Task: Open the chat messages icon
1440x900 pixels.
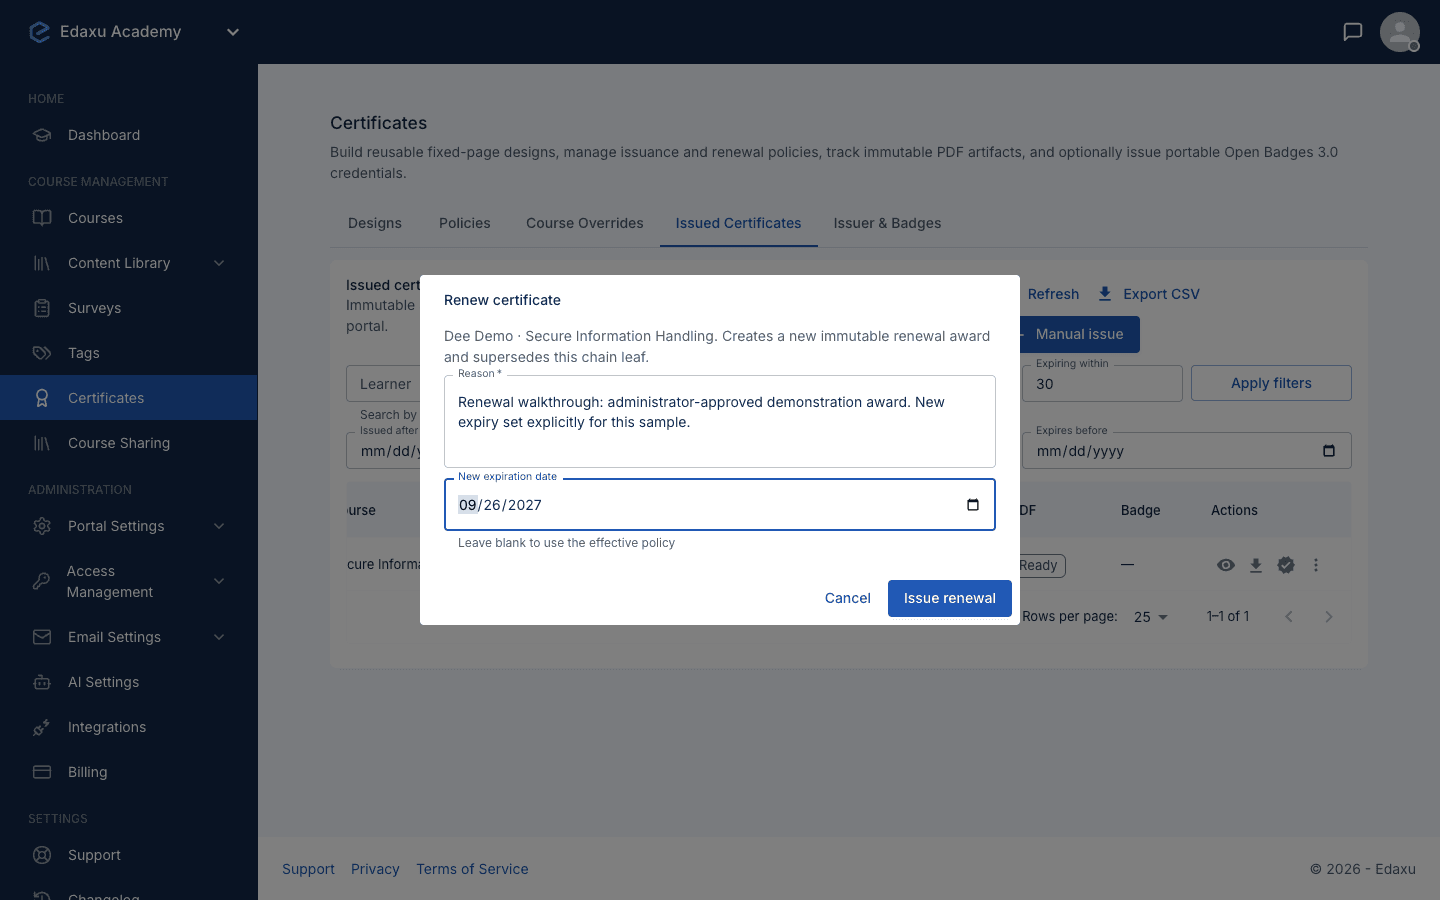Action: (x=1353, y=32)
